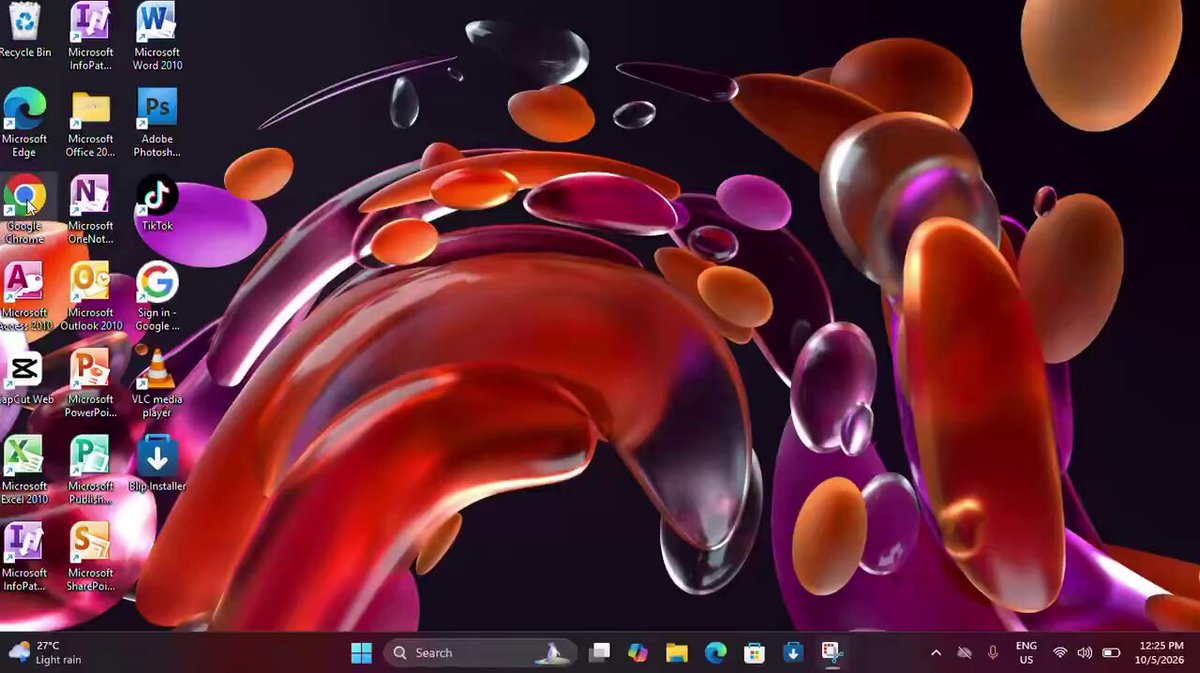Click the TikTok desktop icon

157,203
